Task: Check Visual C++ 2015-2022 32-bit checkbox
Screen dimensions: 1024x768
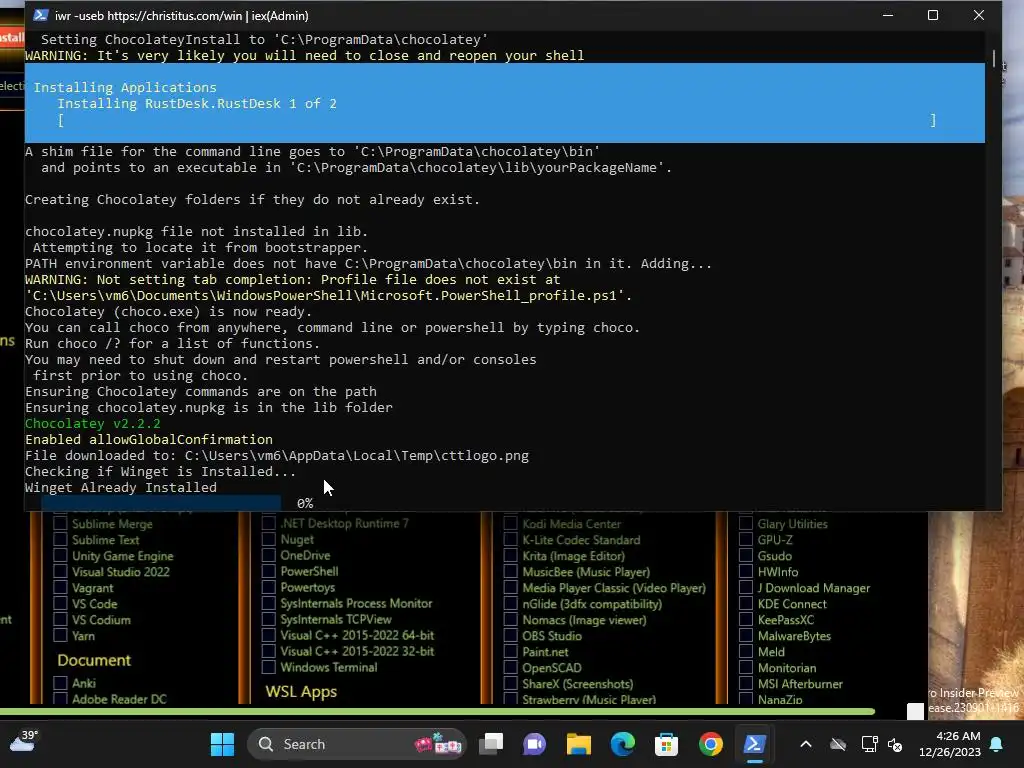Action: pyautogui.click(x=268, y=651)
